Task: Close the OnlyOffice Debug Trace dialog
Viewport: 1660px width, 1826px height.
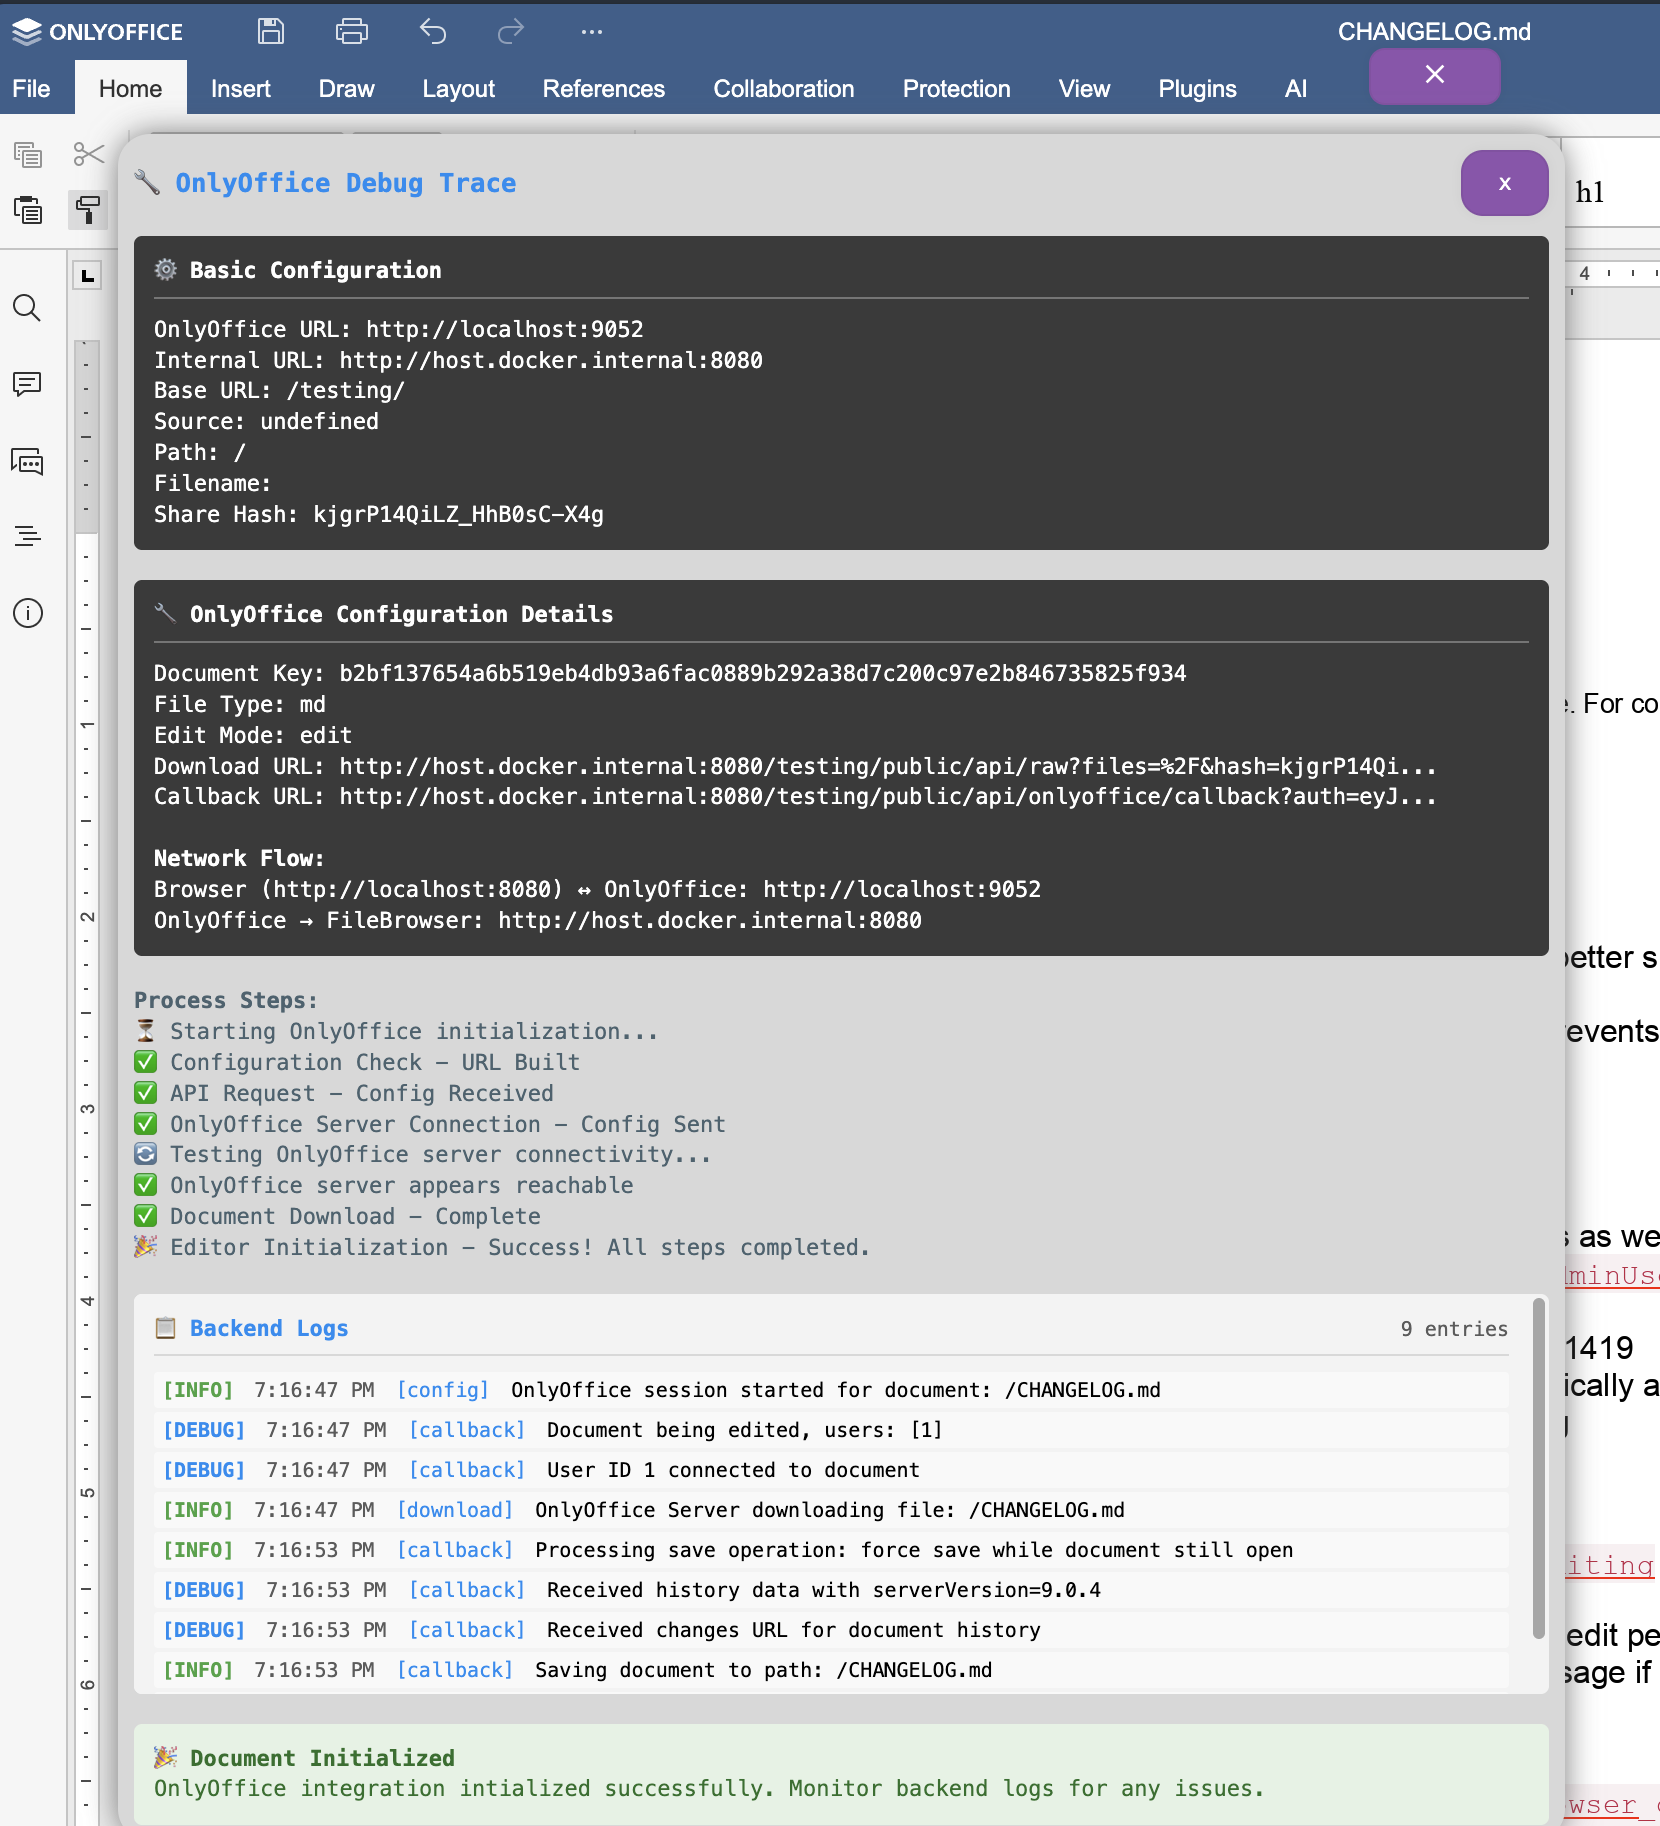Action: coord(1504,183)
